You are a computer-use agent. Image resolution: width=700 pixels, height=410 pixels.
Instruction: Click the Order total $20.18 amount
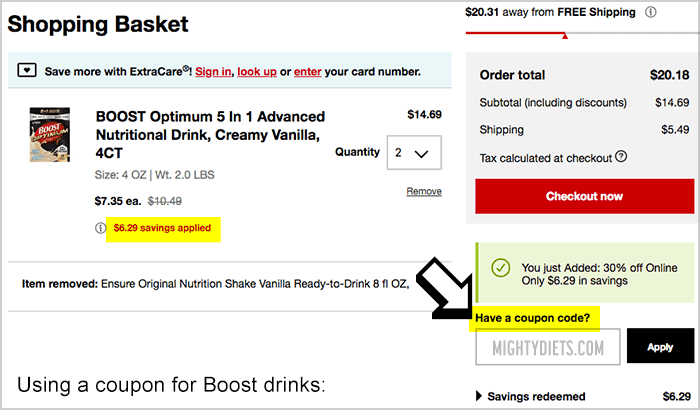click(670, 75)
